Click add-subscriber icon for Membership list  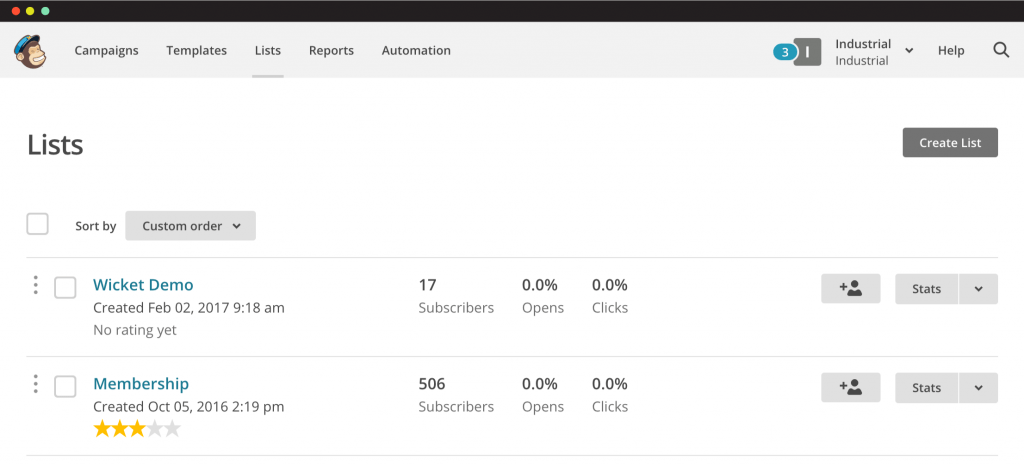point(850,387)
